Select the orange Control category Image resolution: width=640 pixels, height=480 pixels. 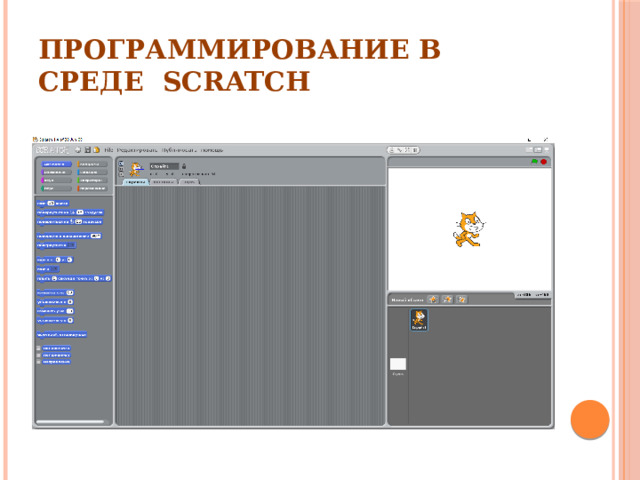click(92, 164)
